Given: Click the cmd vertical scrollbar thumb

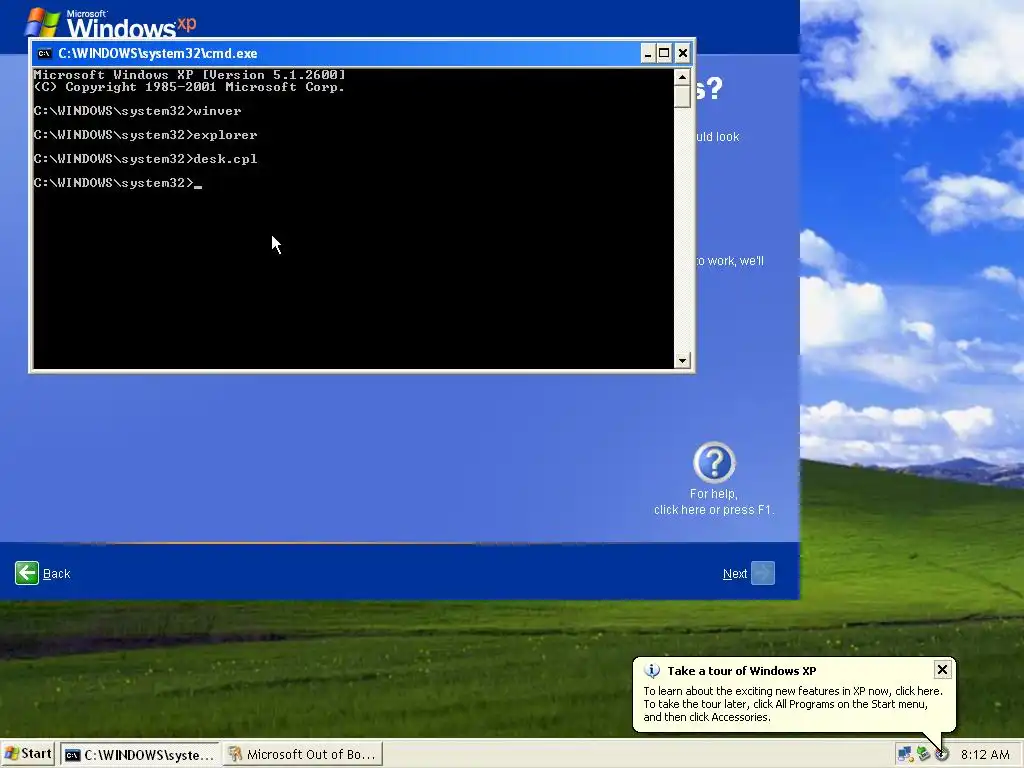Looking at the screenshot, I should click(682, 97).
